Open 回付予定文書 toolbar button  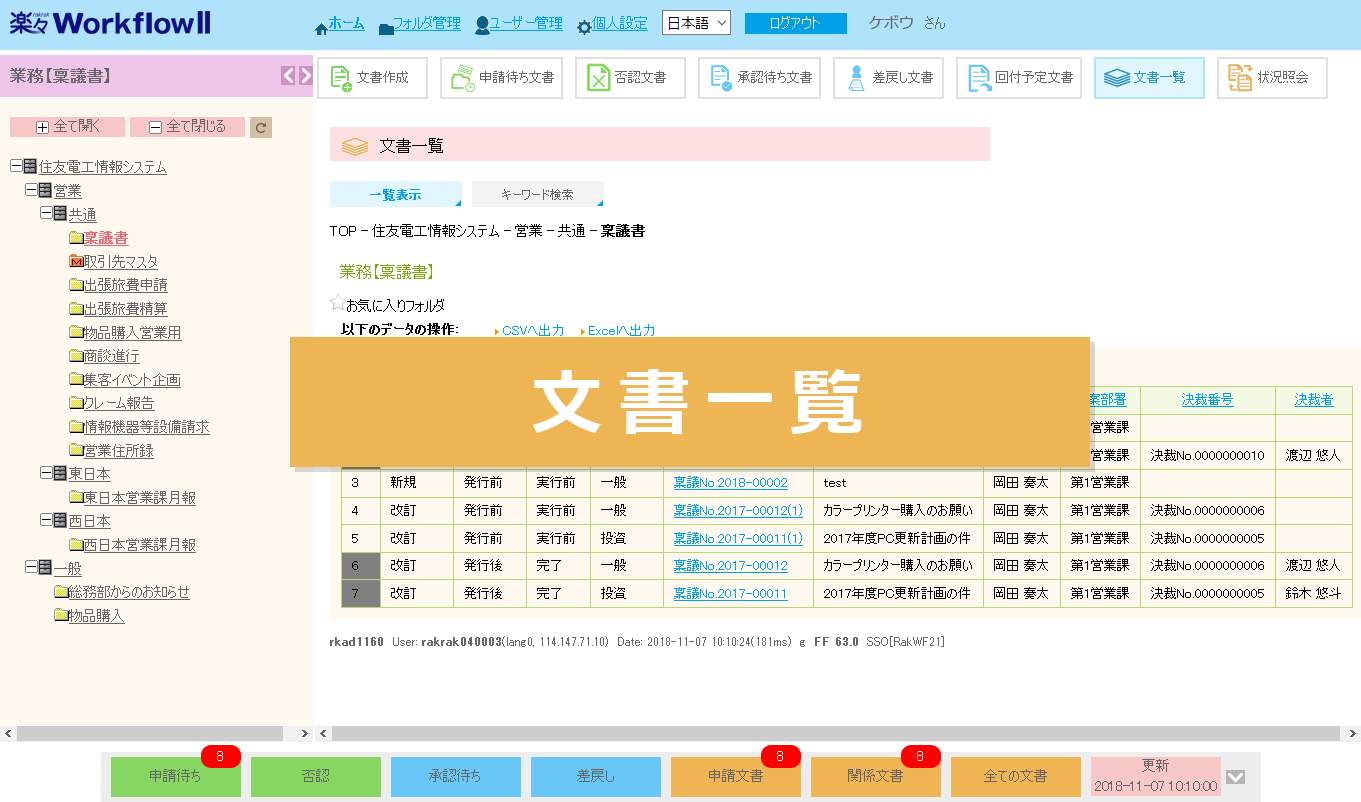[x=1020, y=78]
